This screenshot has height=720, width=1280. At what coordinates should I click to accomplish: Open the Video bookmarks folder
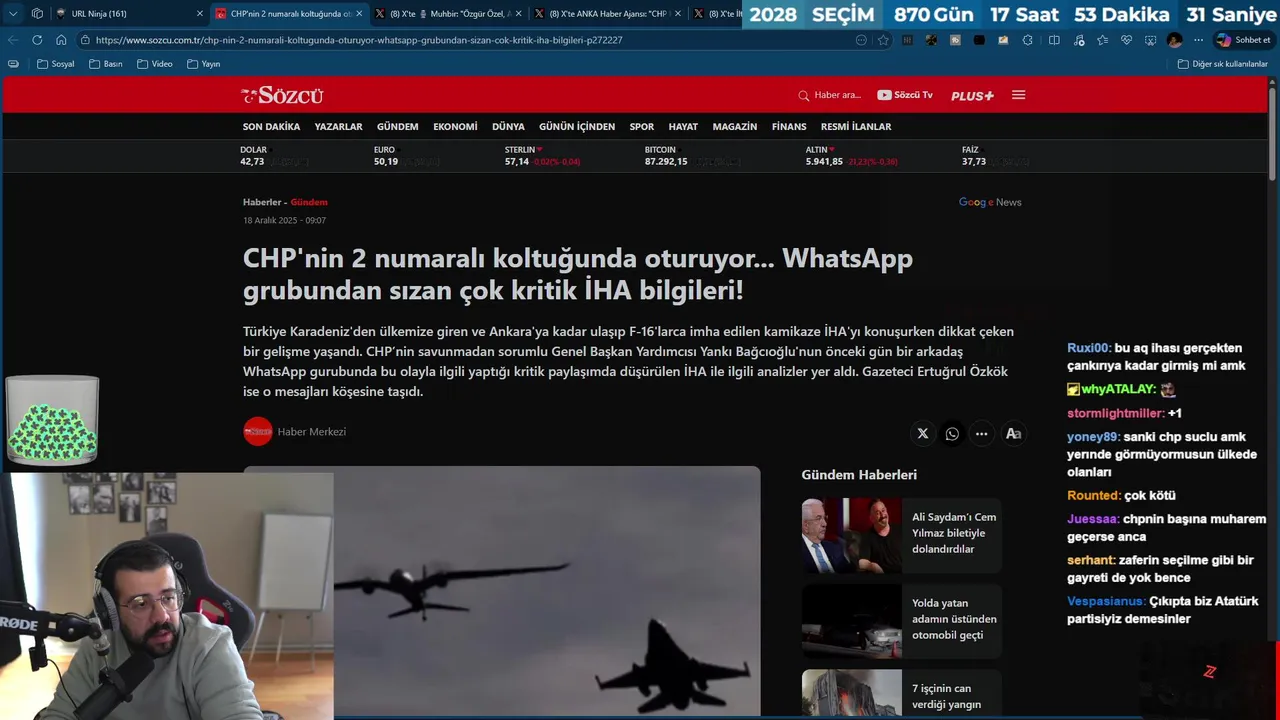pyautogui.click(x=155, y=64)
